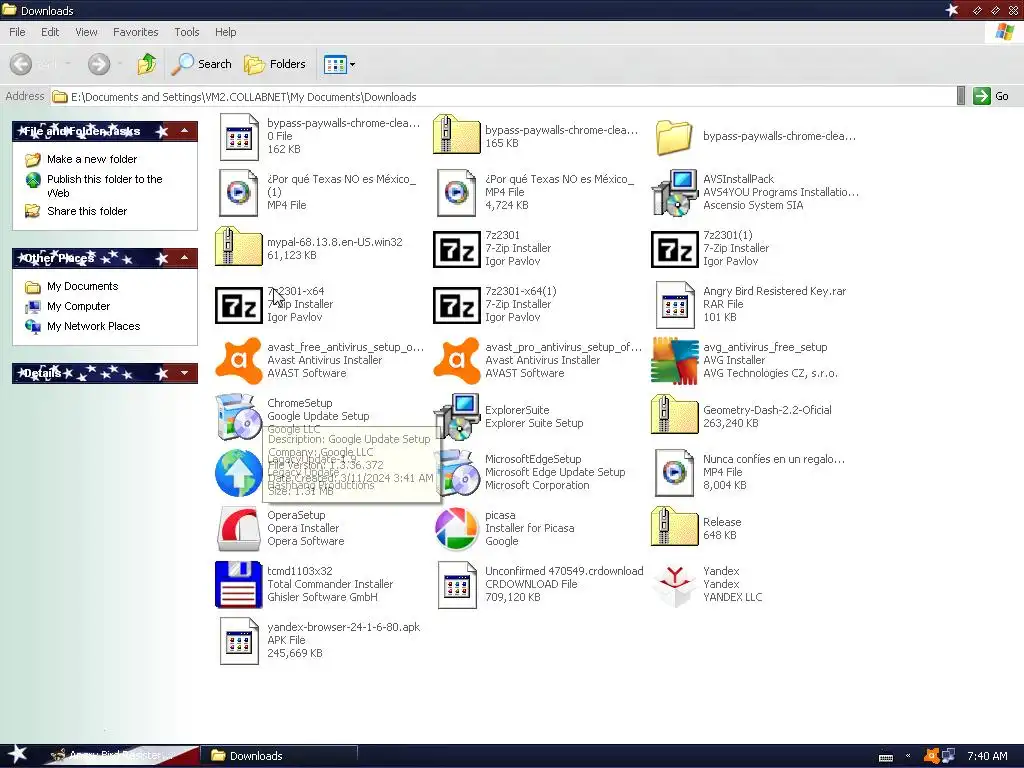Click the first bypass-paywalls-chrome-clean 0 File icon
Screen dimensions: 1024x768
238,136
